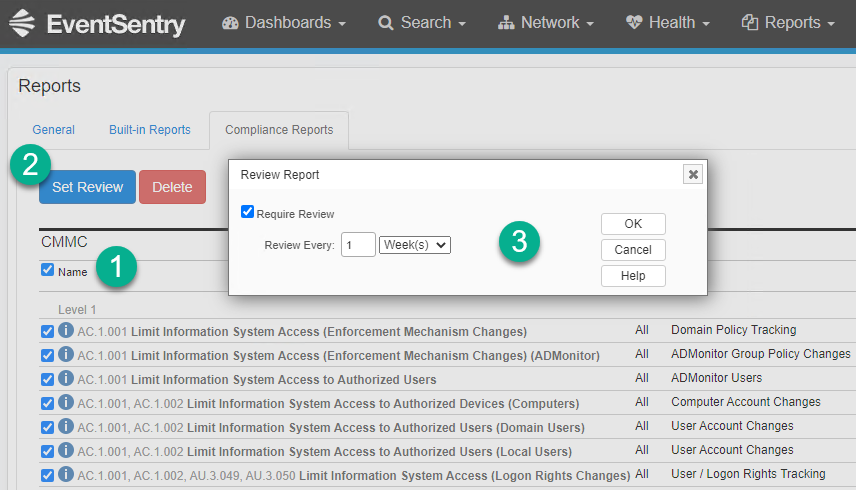This screenshot has height=490, width=856.
Task: Click the EventSentry brand name
Action: tap(116, 24)
